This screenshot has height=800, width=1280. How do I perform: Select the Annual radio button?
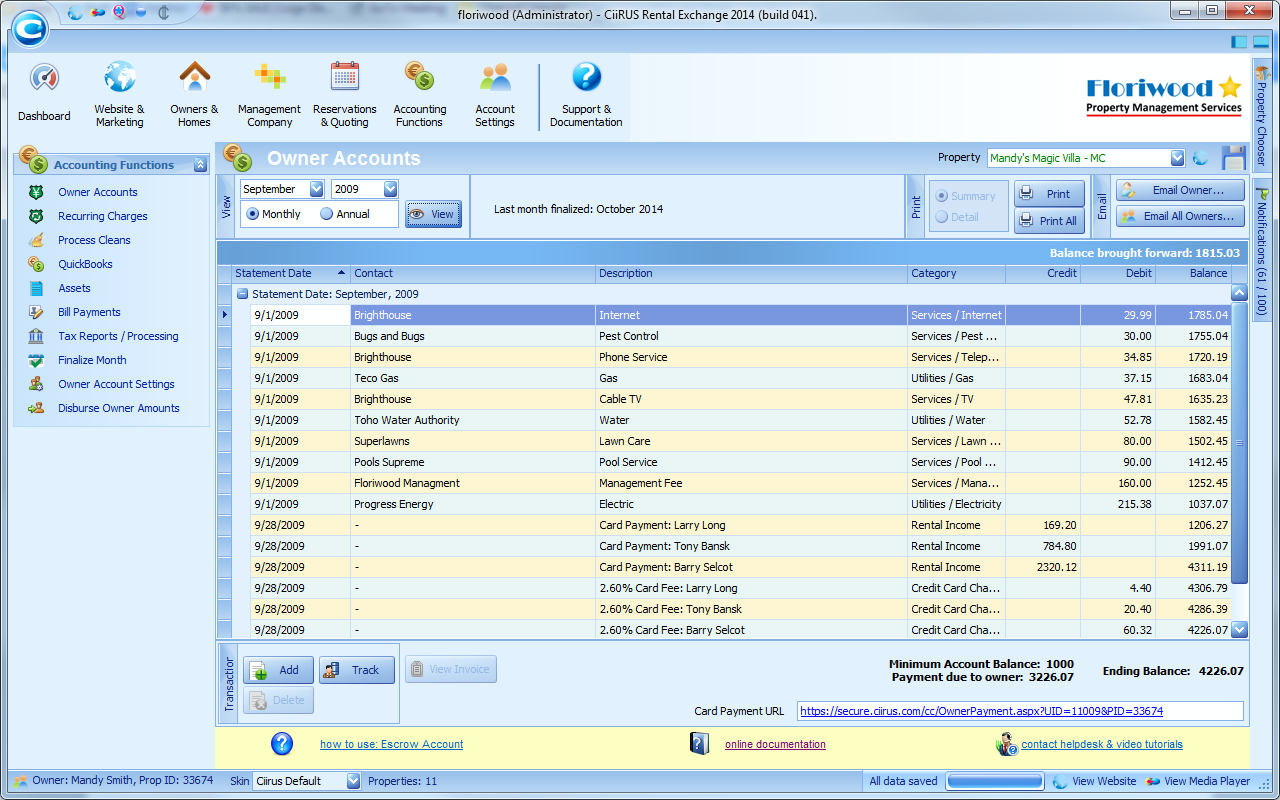click(326, 214)
